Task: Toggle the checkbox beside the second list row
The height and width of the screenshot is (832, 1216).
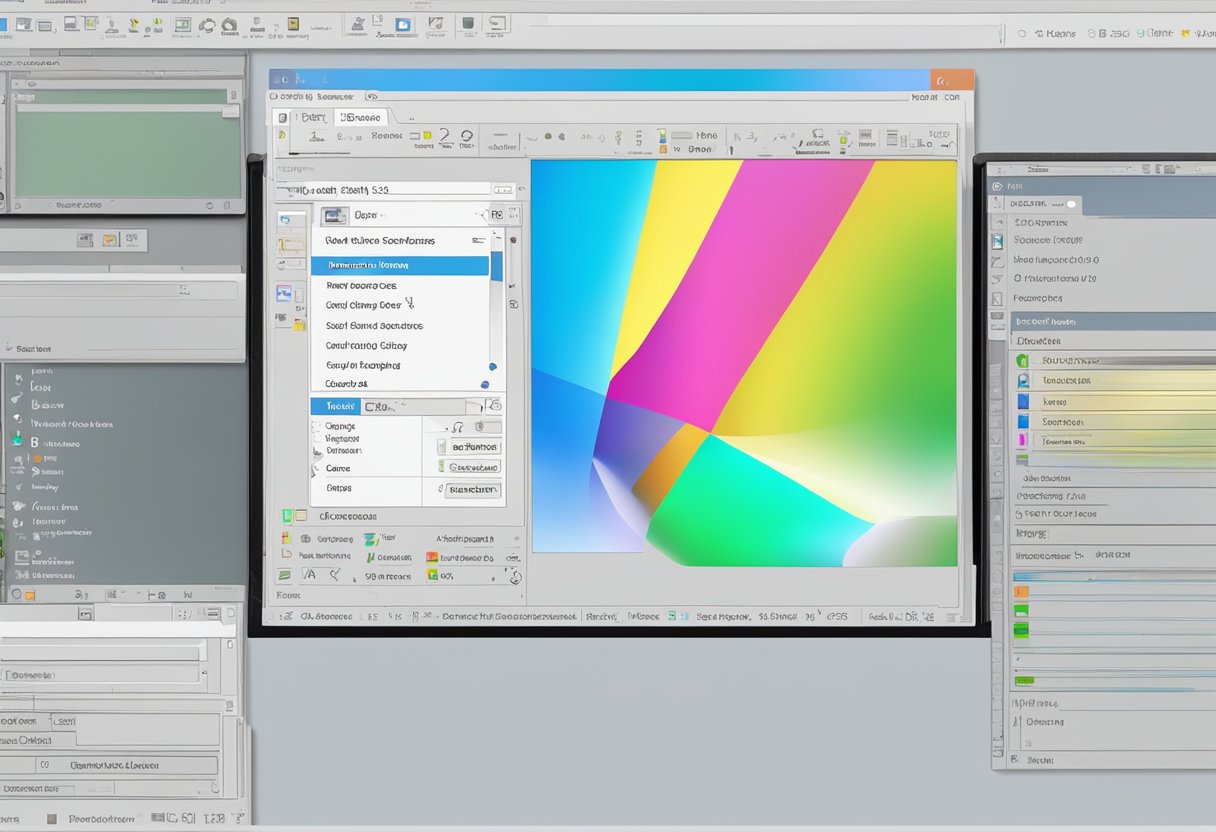Action: tap(317, 438)
